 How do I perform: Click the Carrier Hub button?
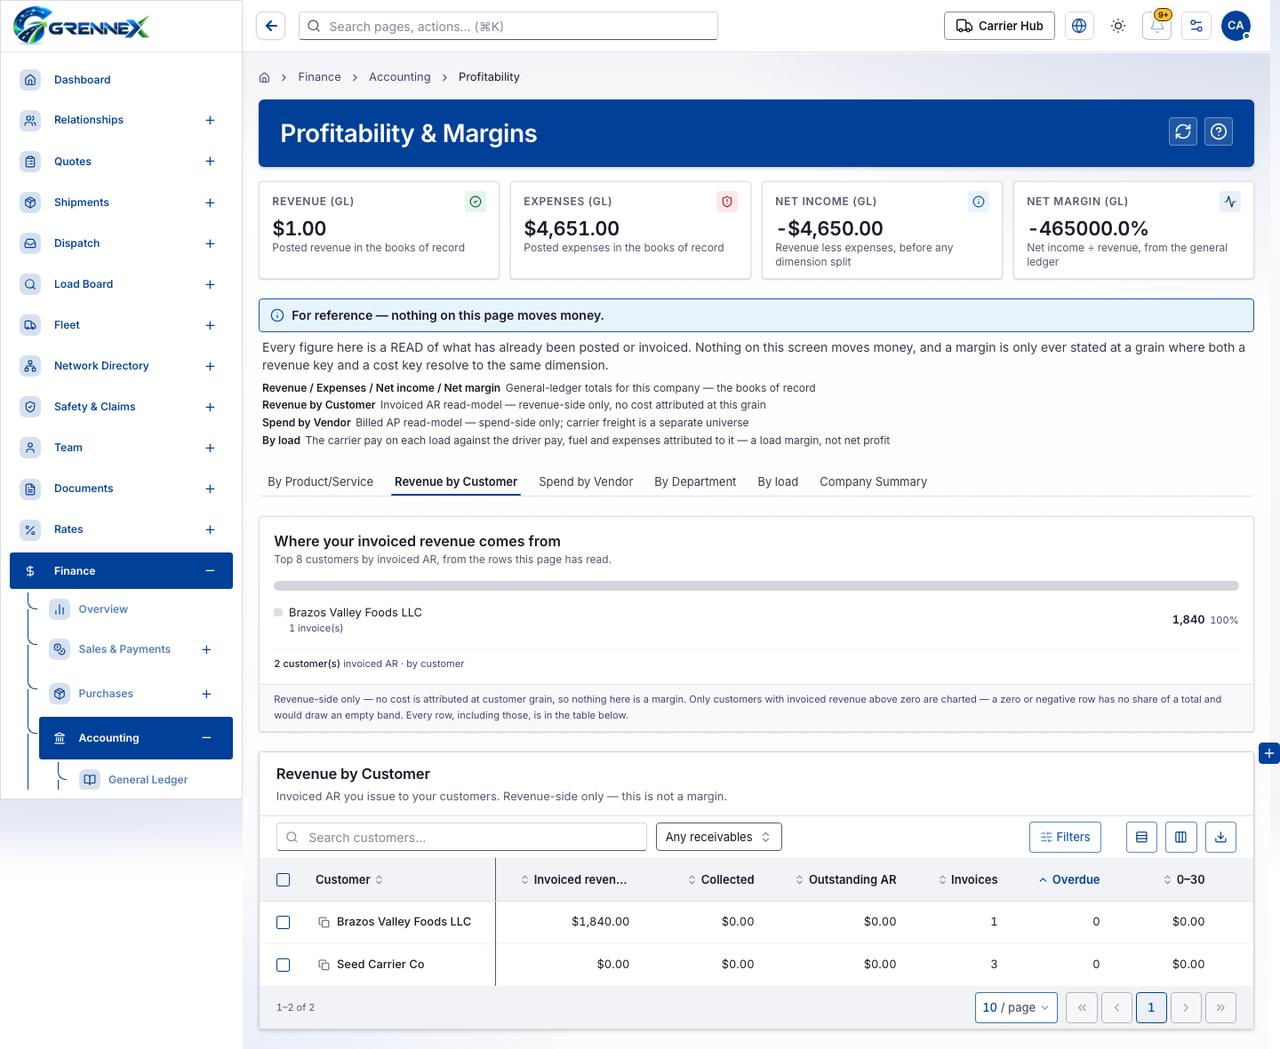[999, 26]
